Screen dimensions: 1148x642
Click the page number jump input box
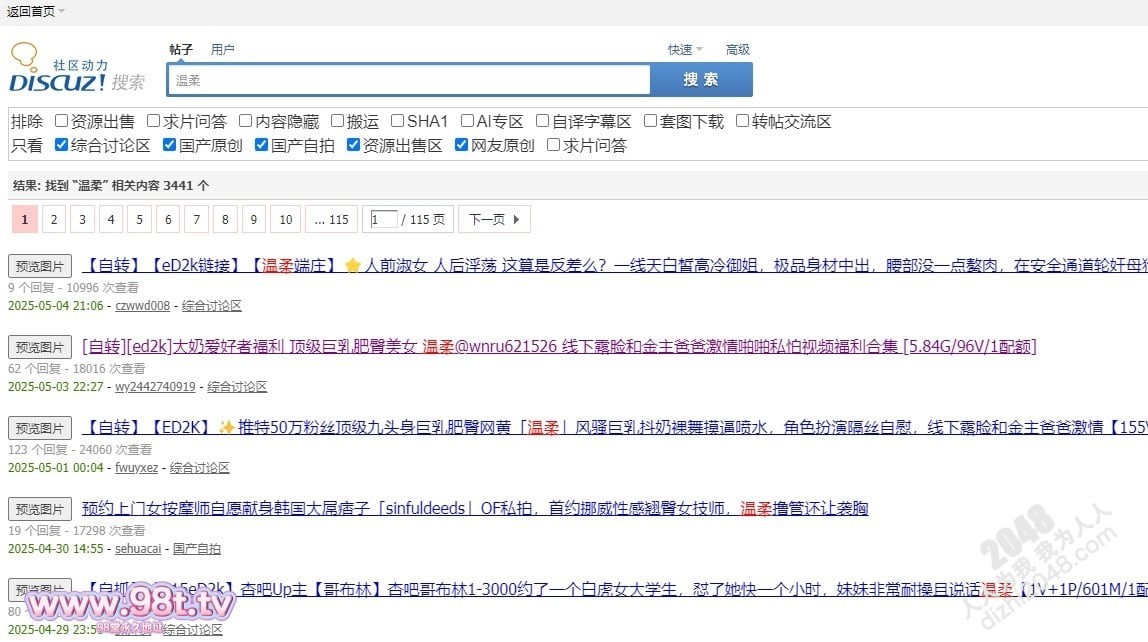383,219
